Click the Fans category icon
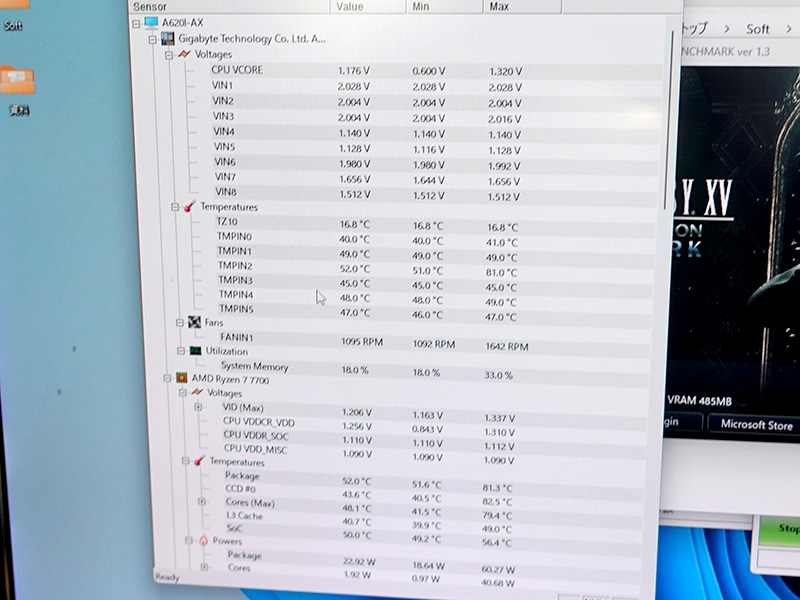The width and height of the screenshot is (800, 600). pos(194,322)
